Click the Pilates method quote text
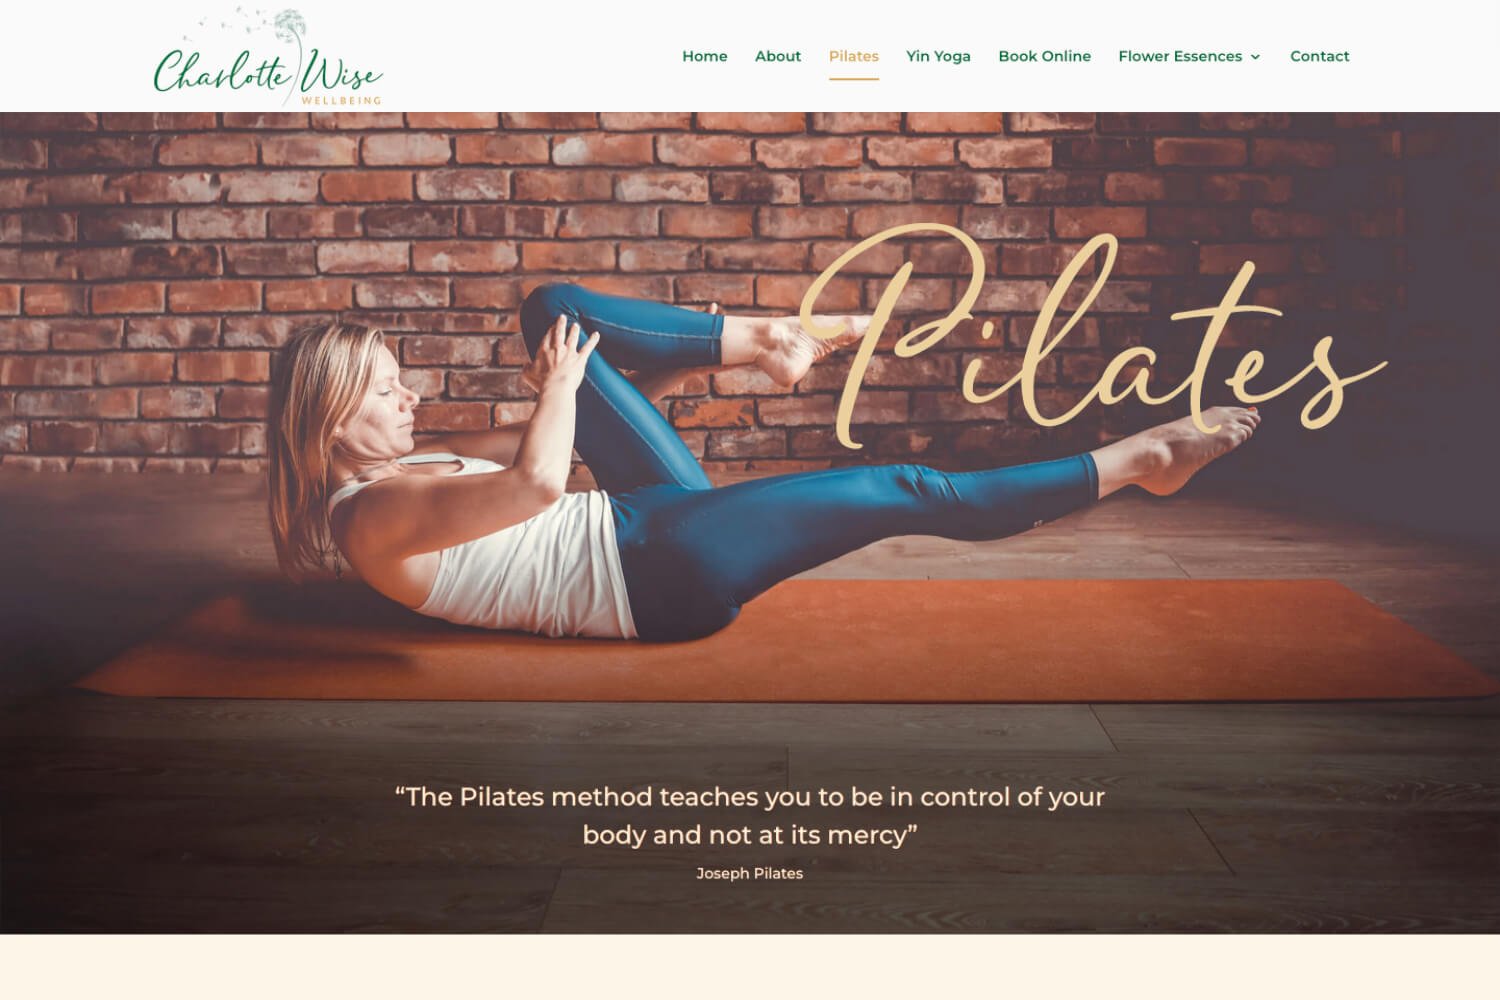The height and width of the screenshot is (1000, 1500). (x=750, y=815)
